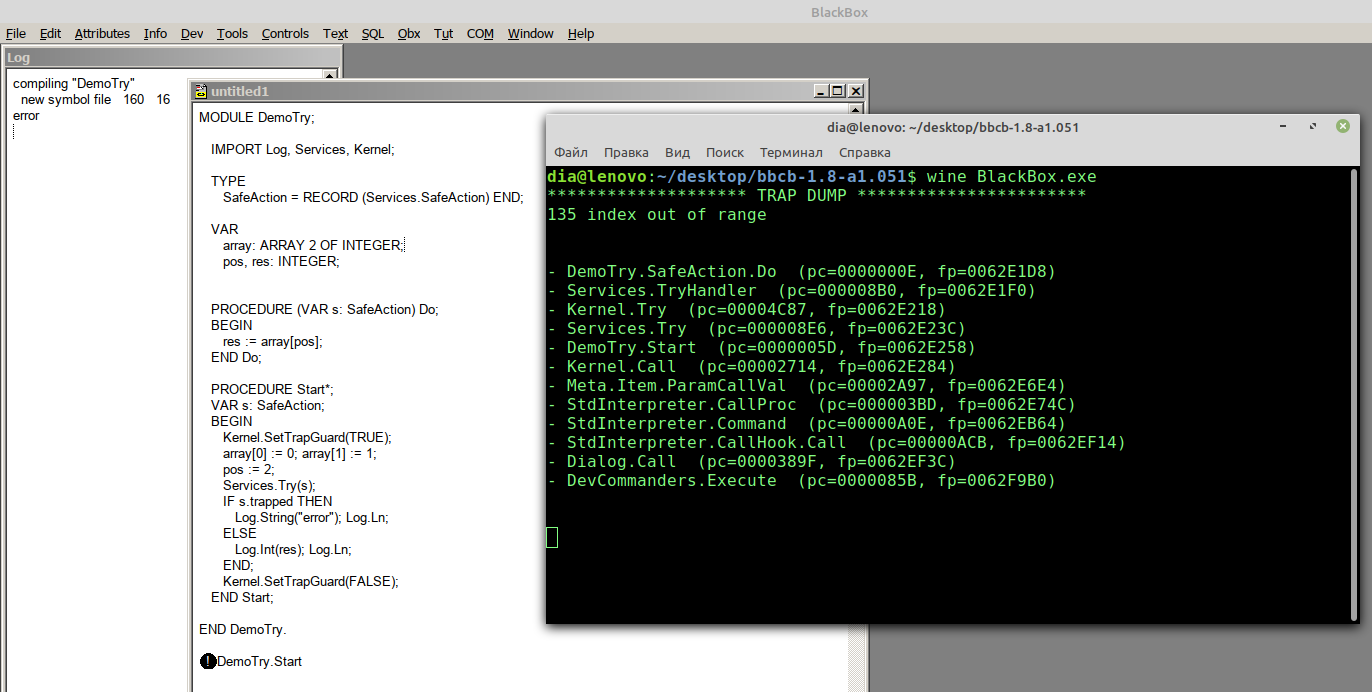Click the untitled1 document icon in title bar

coord(201,91)
